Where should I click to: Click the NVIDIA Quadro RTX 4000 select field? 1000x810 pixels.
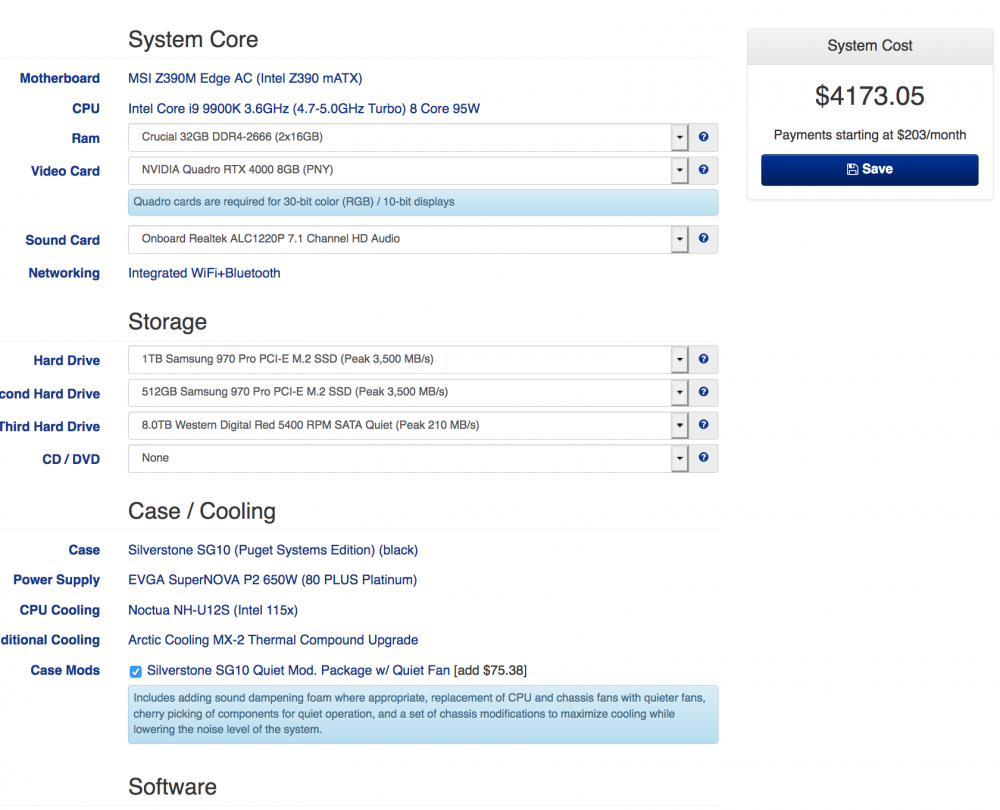408,170
